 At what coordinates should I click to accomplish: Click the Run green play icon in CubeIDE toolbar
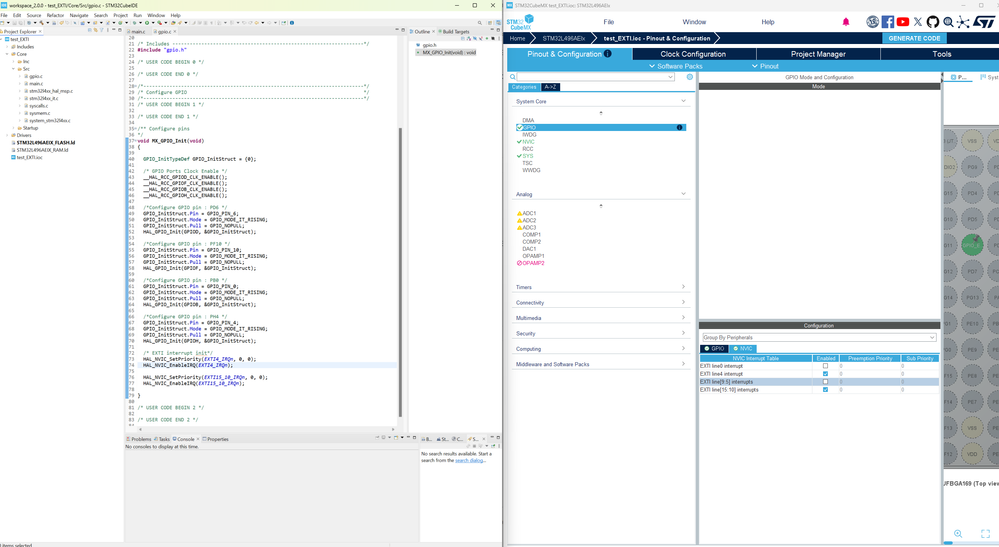(147, 22)
